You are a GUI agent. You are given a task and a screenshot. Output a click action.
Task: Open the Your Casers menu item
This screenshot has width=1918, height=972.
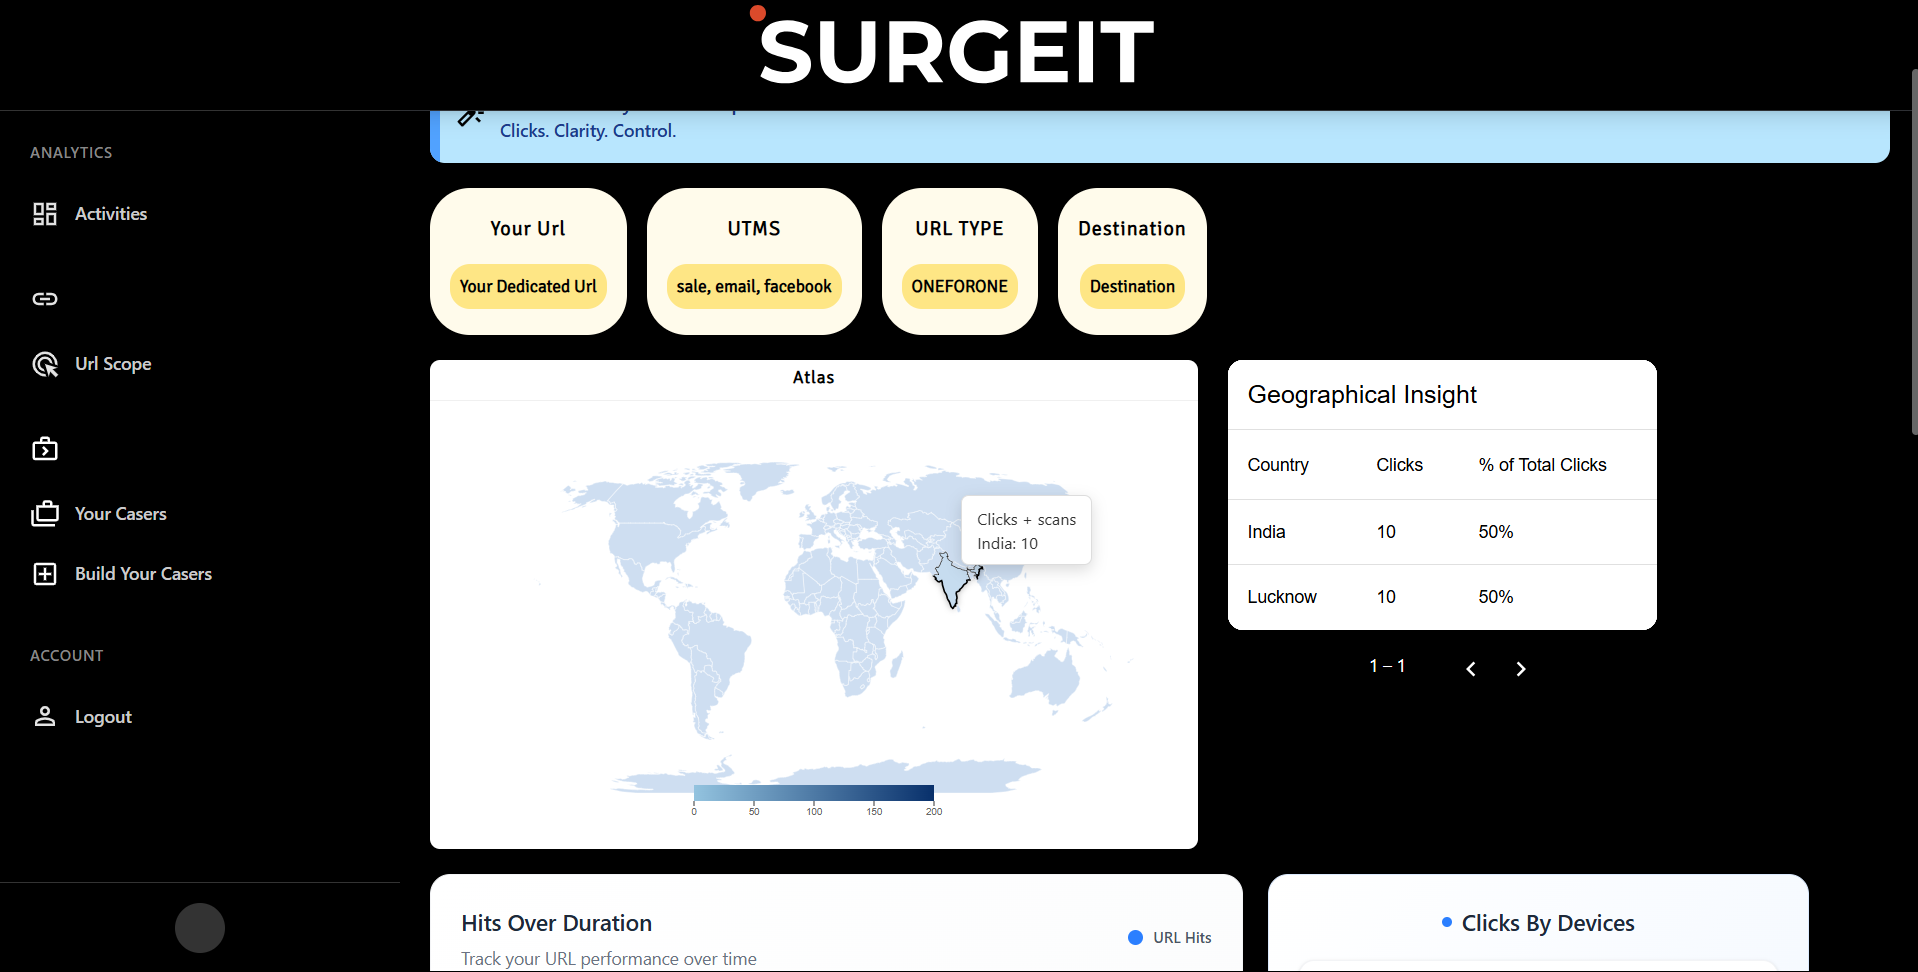point(121,514)
